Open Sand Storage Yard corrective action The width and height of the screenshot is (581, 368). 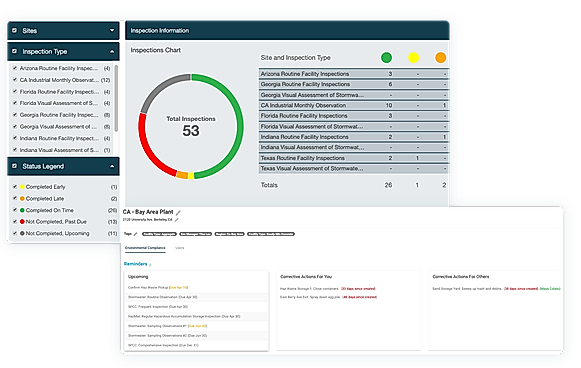pos(497,289)
